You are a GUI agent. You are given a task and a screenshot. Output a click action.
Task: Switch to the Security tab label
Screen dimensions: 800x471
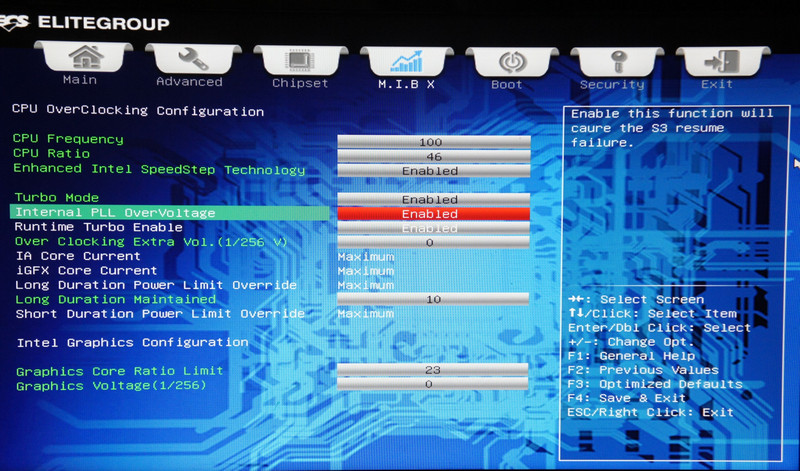612,85
